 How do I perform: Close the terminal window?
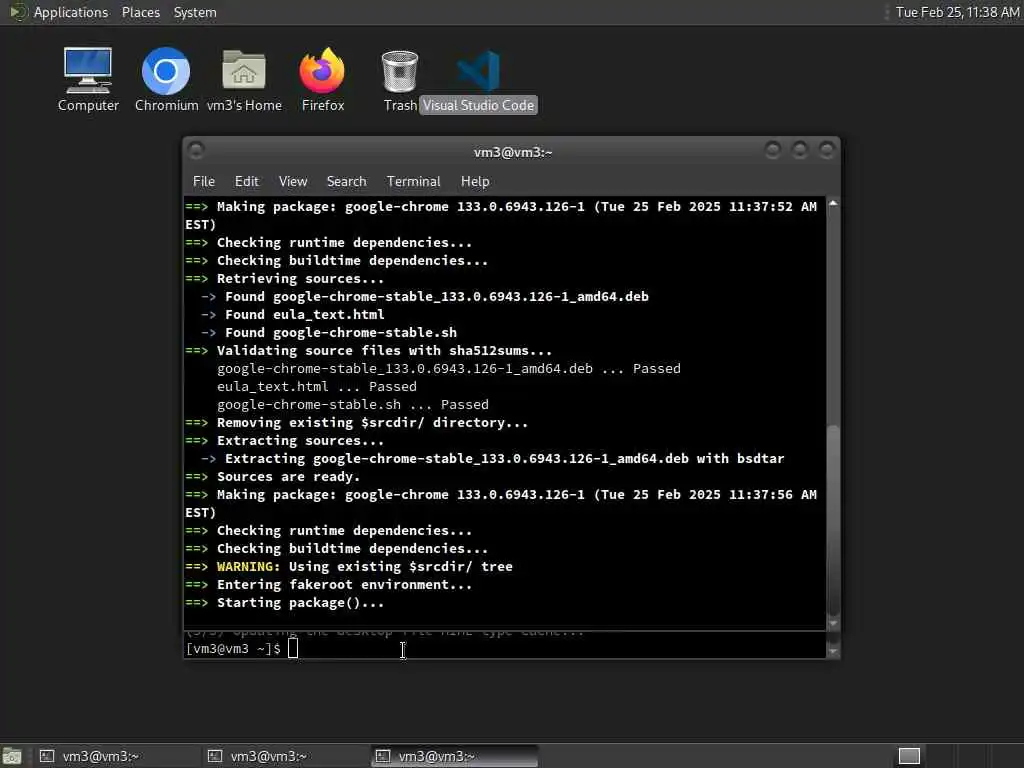(x=826, y=151)
